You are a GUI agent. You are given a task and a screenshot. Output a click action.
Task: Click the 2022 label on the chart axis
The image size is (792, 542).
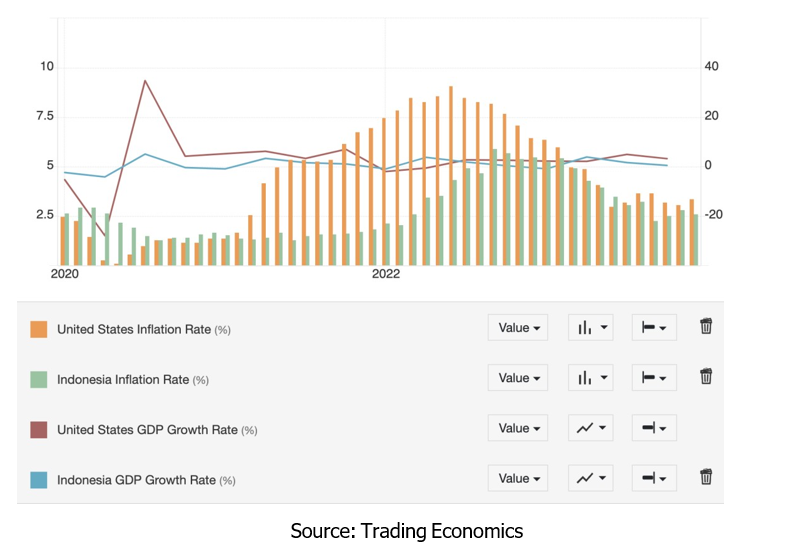pos(385,273)
